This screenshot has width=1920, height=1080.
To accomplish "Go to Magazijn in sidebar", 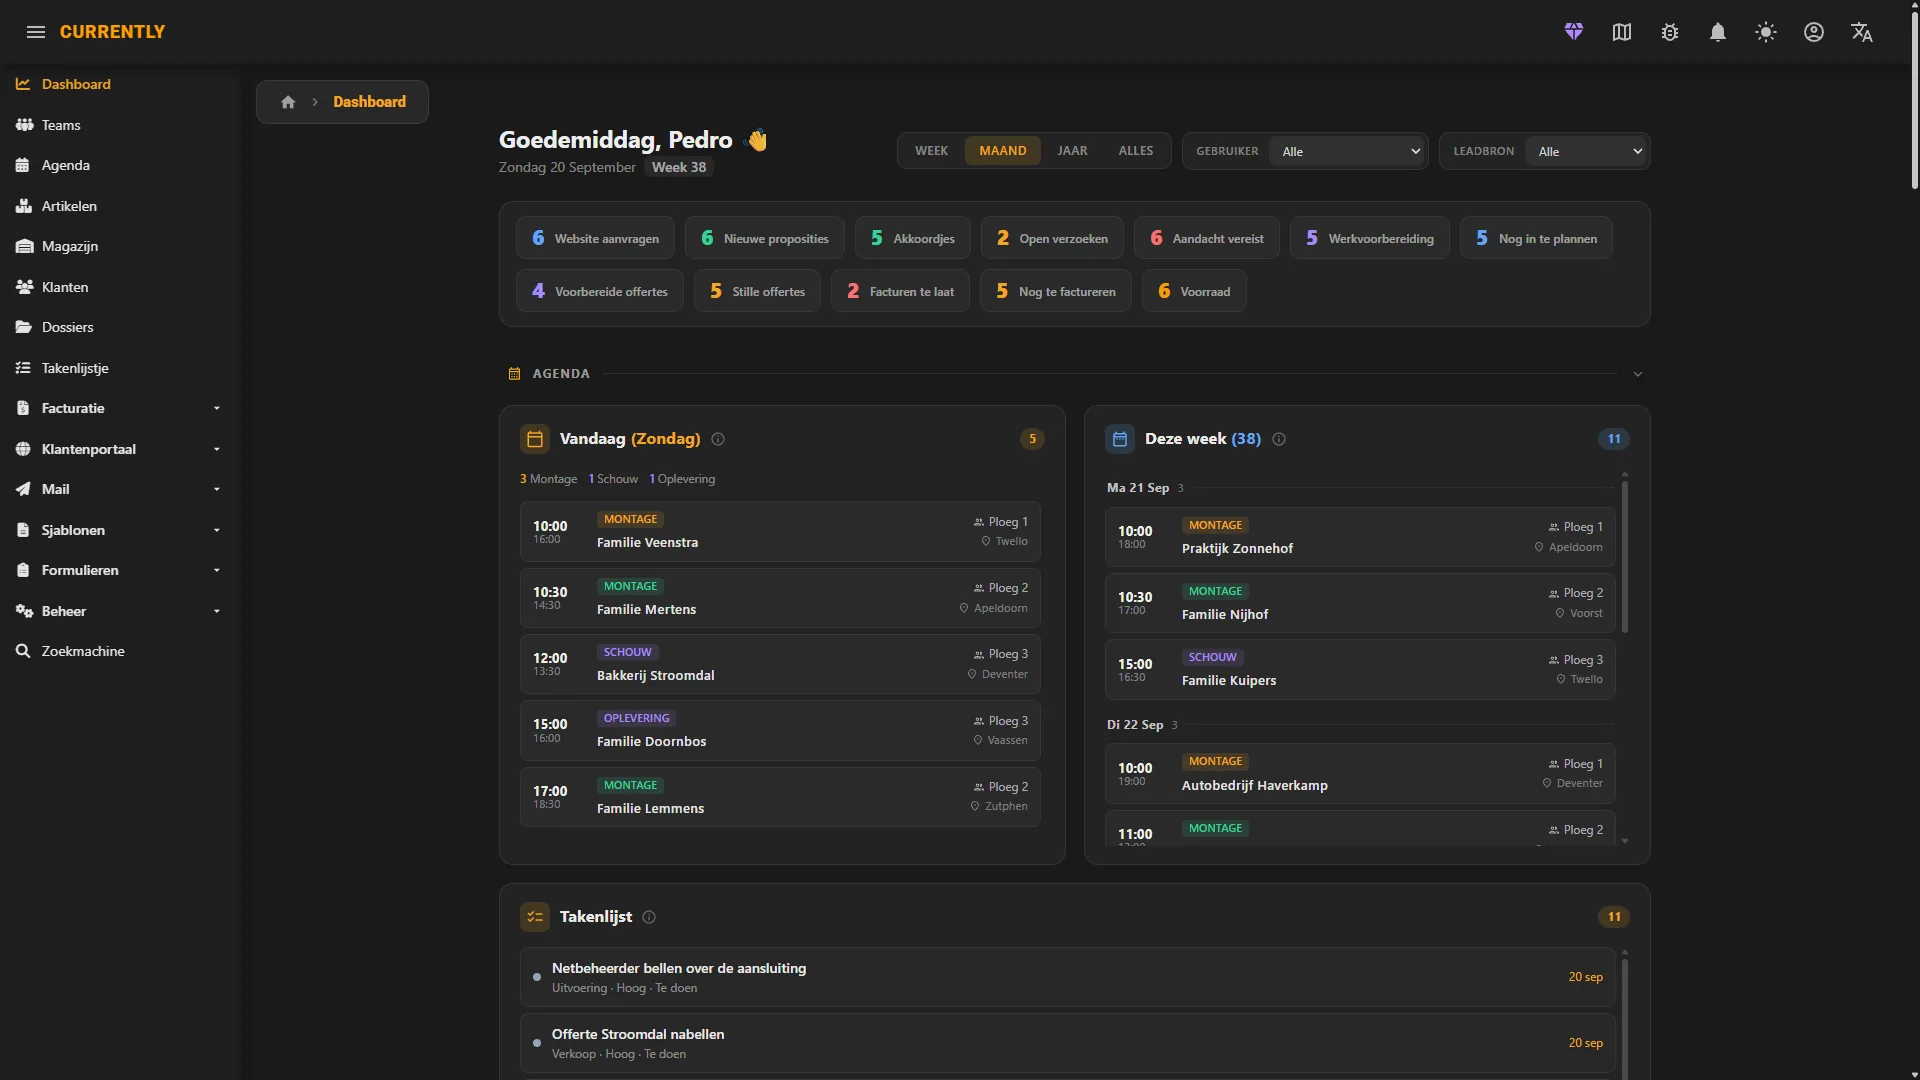I will click(x=120, y=246).
